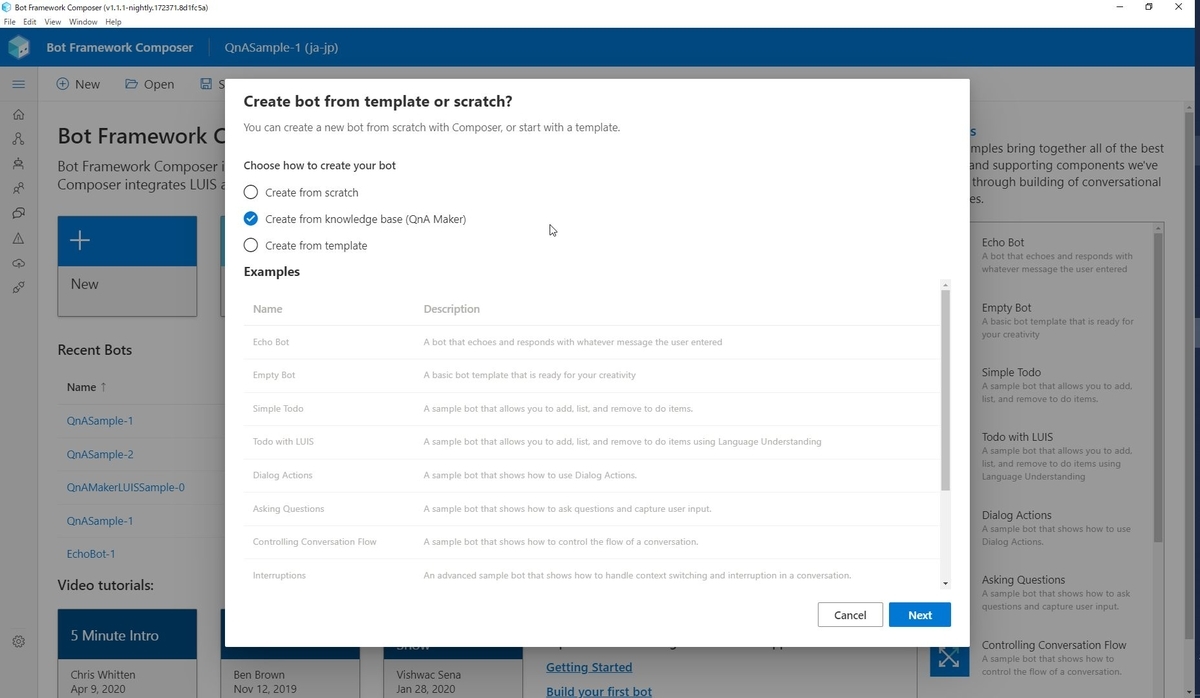Viewport: 1200px width, 698px height.
Task: Open the Skills plug sidebar icon
Action: pos(18,288)
